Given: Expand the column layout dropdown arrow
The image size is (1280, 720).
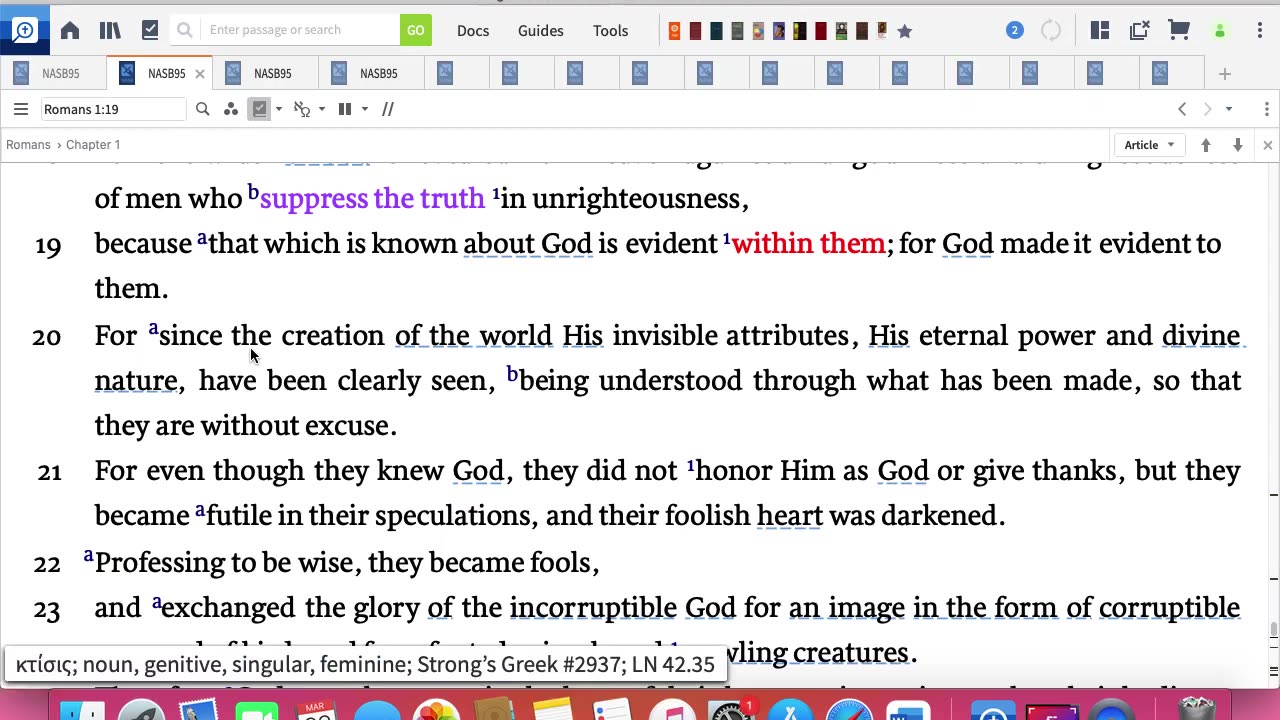Looking at the screenshot, I should click(364, 109).
